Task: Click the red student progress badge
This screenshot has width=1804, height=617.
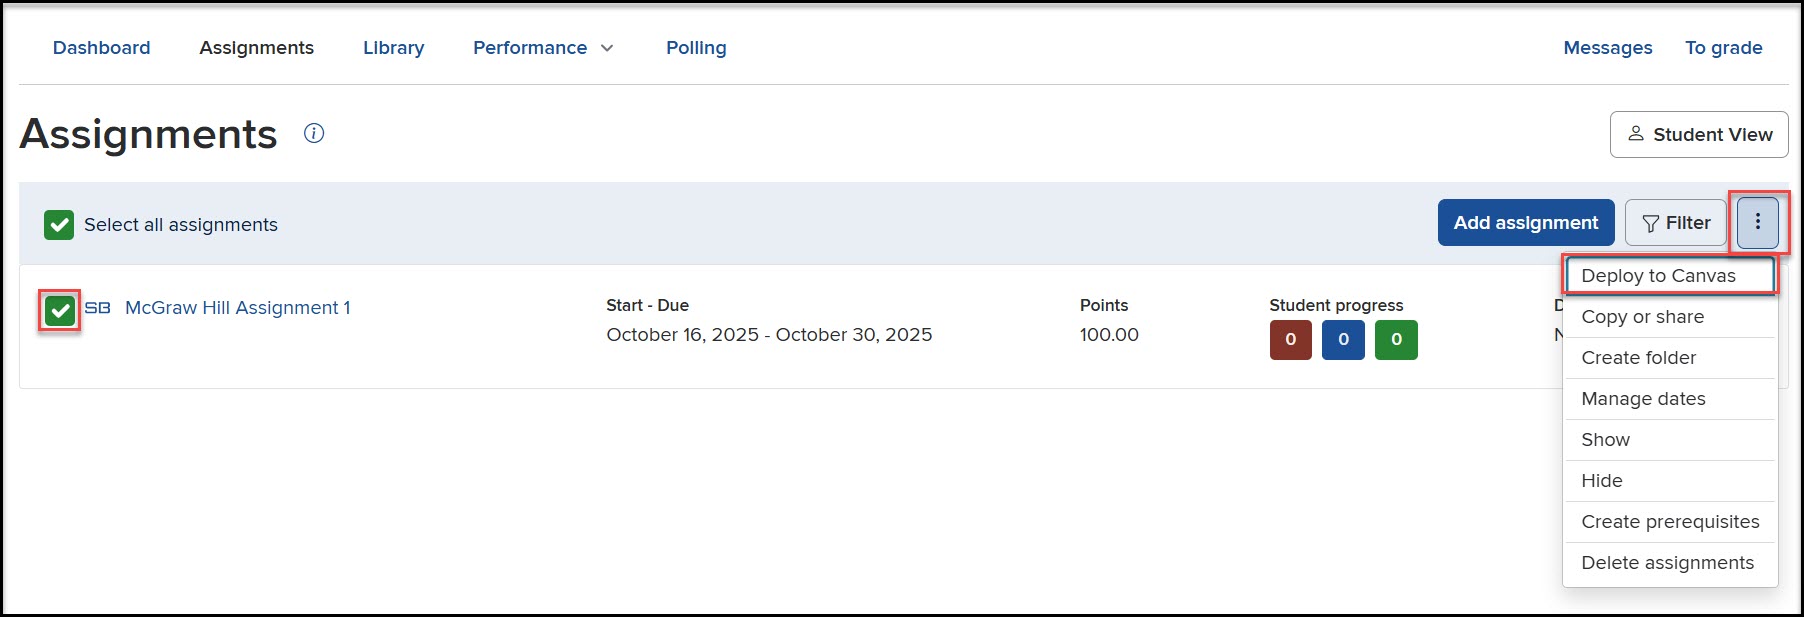Action: [1290, 339]
